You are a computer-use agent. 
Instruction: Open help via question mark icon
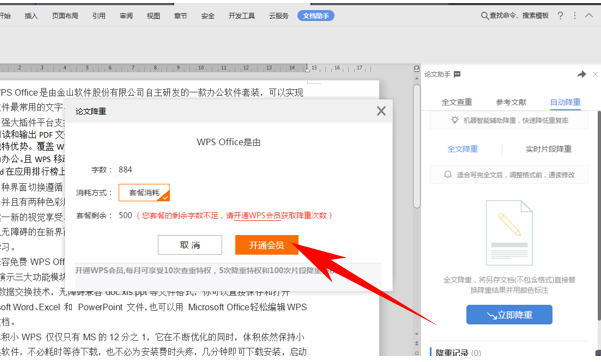[x=560, y=16]
